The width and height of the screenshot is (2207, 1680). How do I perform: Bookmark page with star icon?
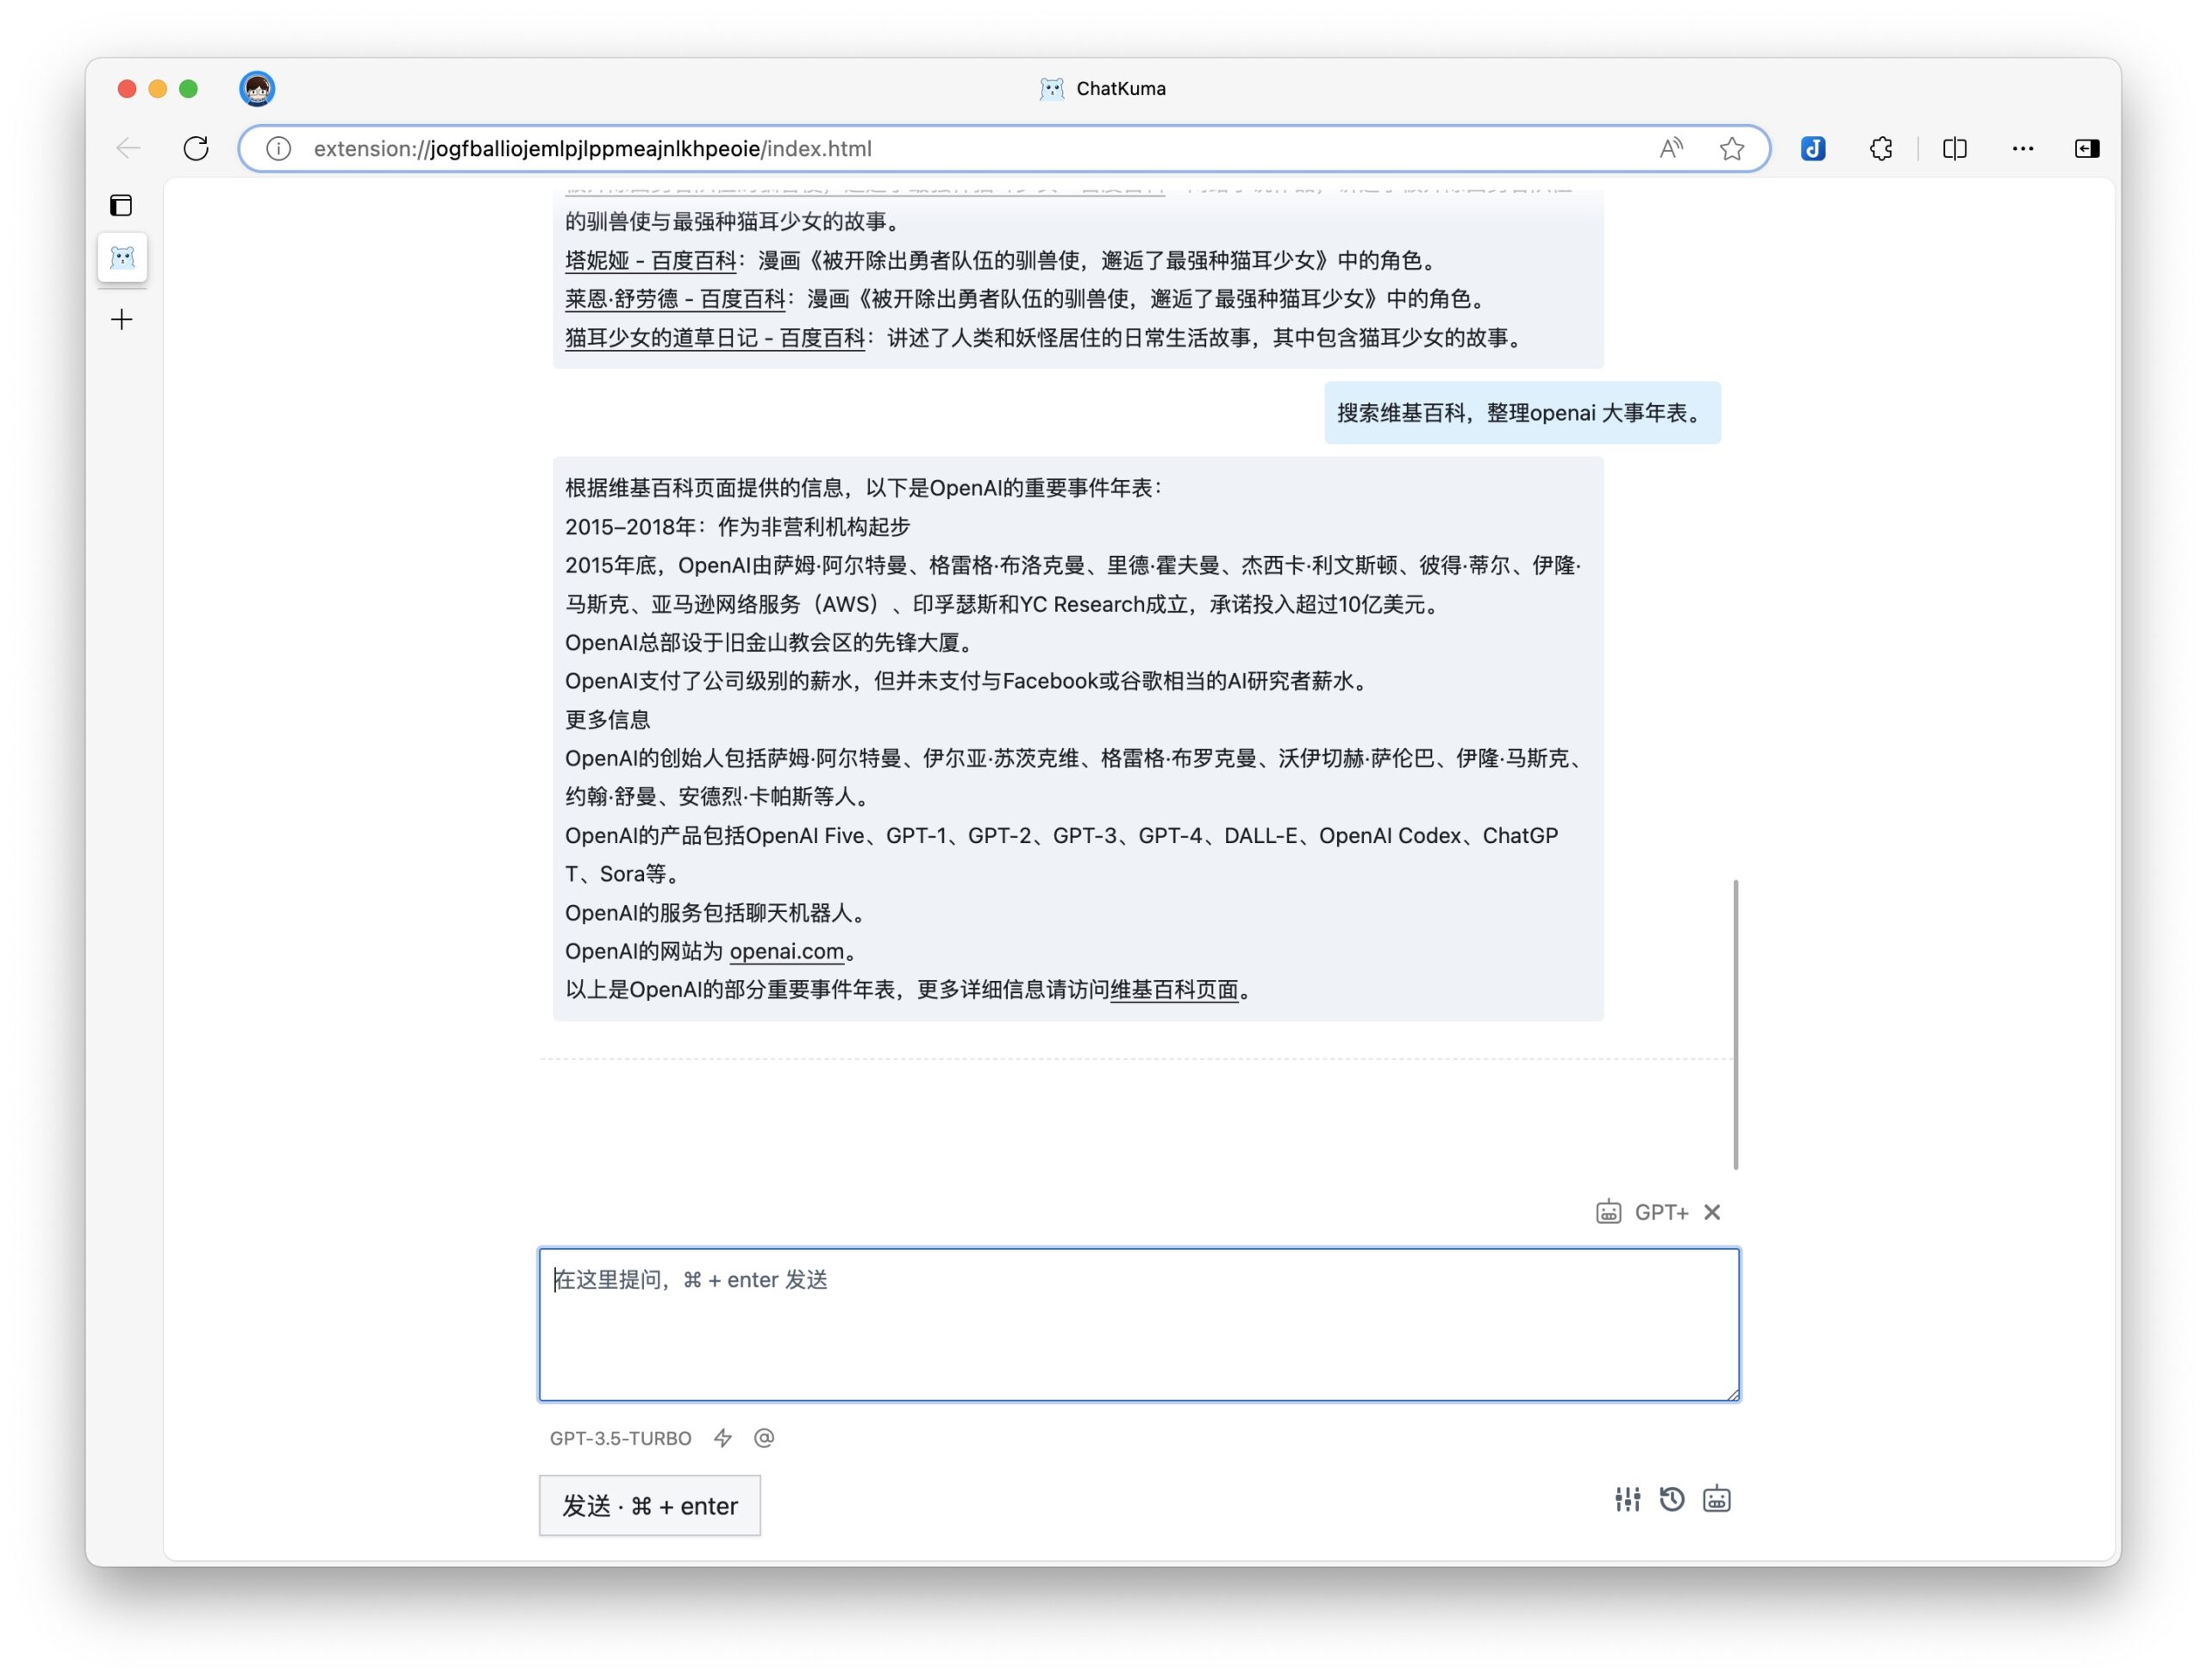[x=1732, y=149]
